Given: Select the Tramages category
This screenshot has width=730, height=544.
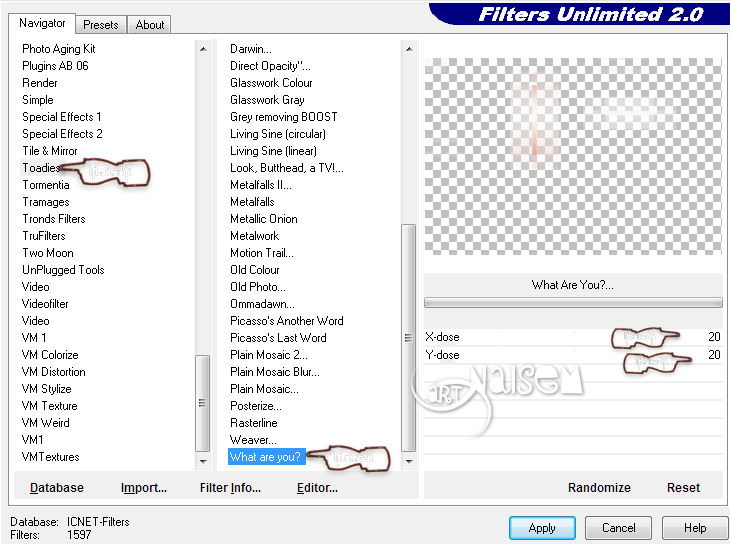Looking at the screenshot, I should 46,202.
